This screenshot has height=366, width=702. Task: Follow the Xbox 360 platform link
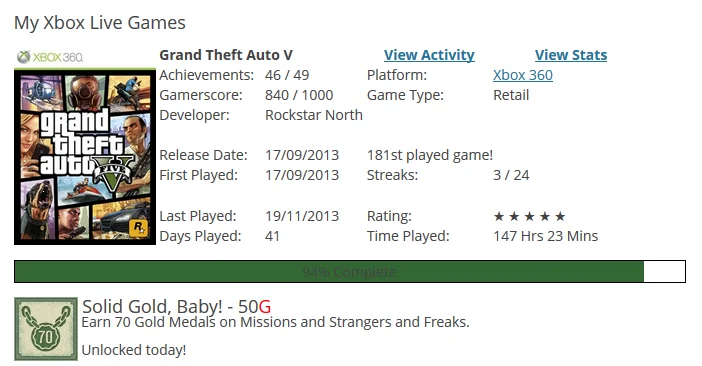(523, 75)
